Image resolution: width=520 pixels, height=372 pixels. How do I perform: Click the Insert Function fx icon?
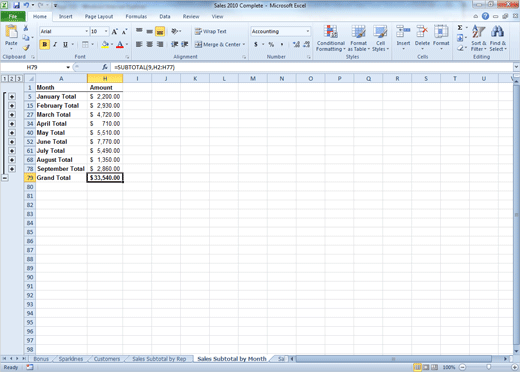click(105, 67)
